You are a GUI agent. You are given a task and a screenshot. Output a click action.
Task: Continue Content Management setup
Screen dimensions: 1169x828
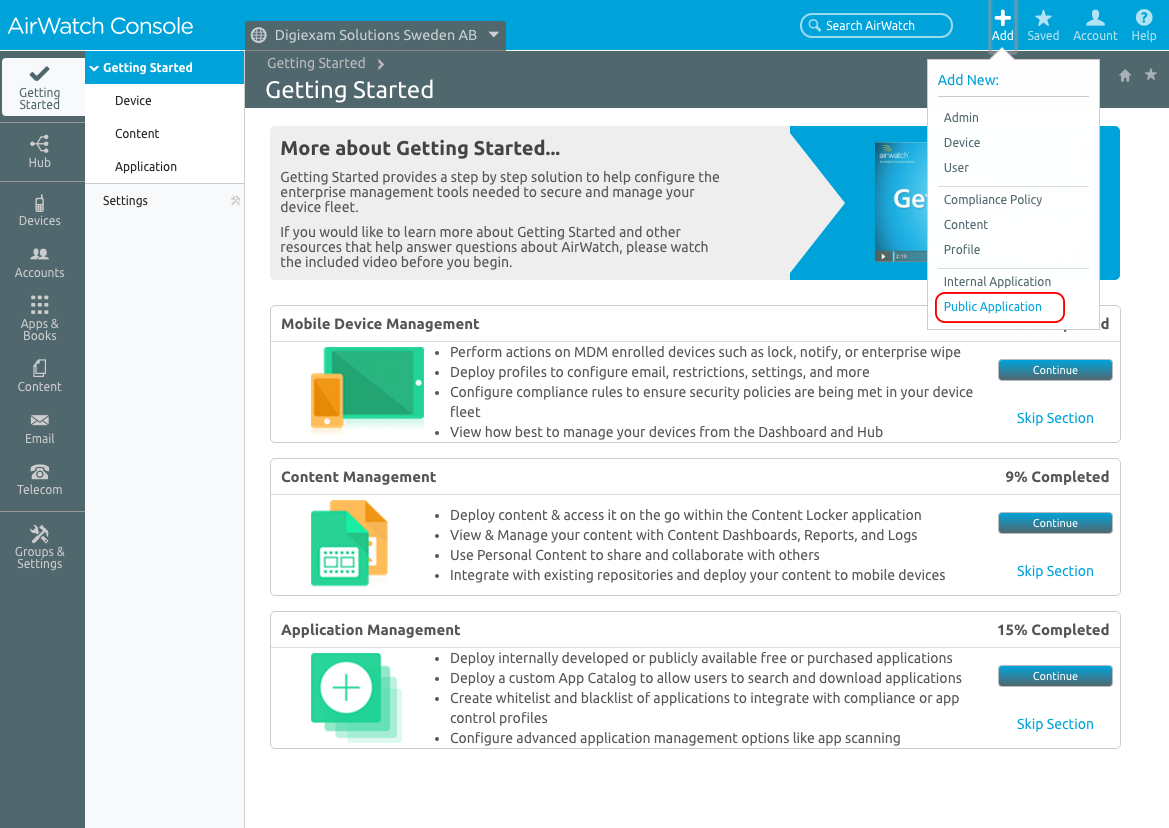pyautogui.click(x=1055, y=523)
